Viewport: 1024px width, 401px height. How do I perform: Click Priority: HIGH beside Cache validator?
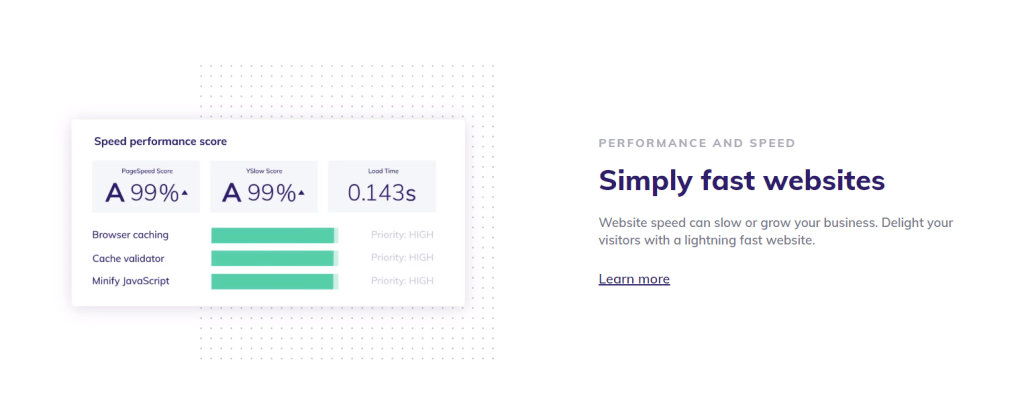pos(402,259)
